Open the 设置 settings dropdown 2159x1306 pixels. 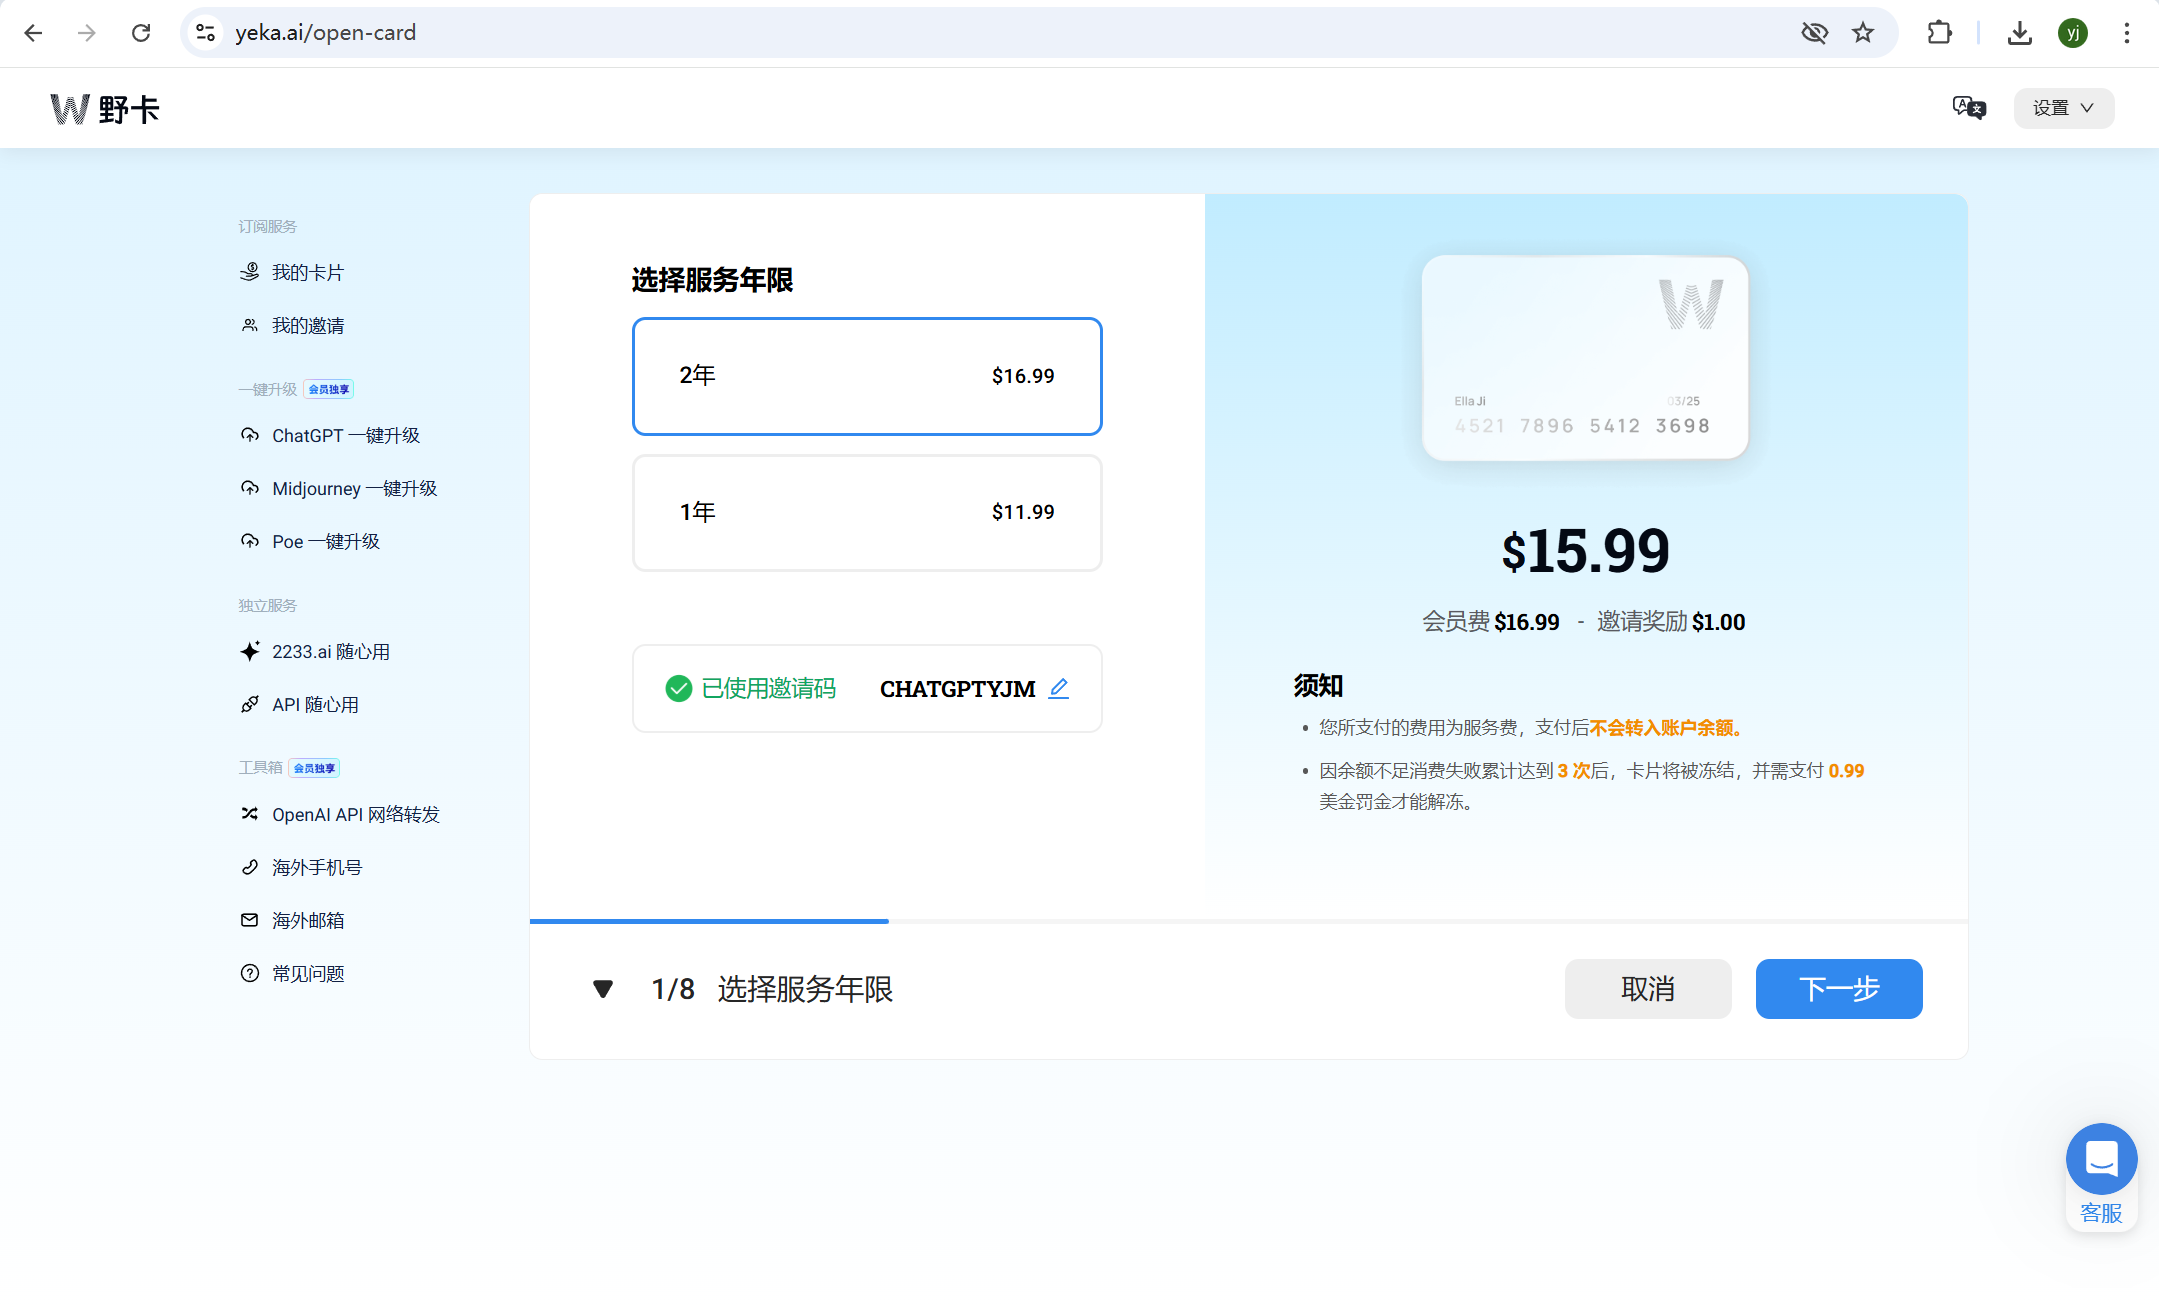(2063, 108)
